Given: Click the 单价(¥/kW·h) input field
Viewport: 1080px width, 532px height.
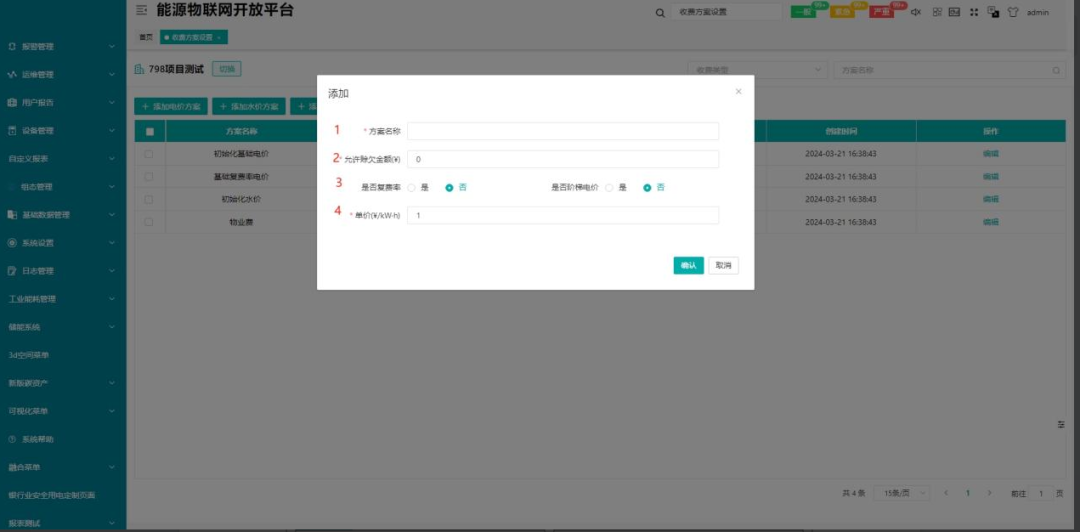Looking at the screenshot, I should point(563,216).
